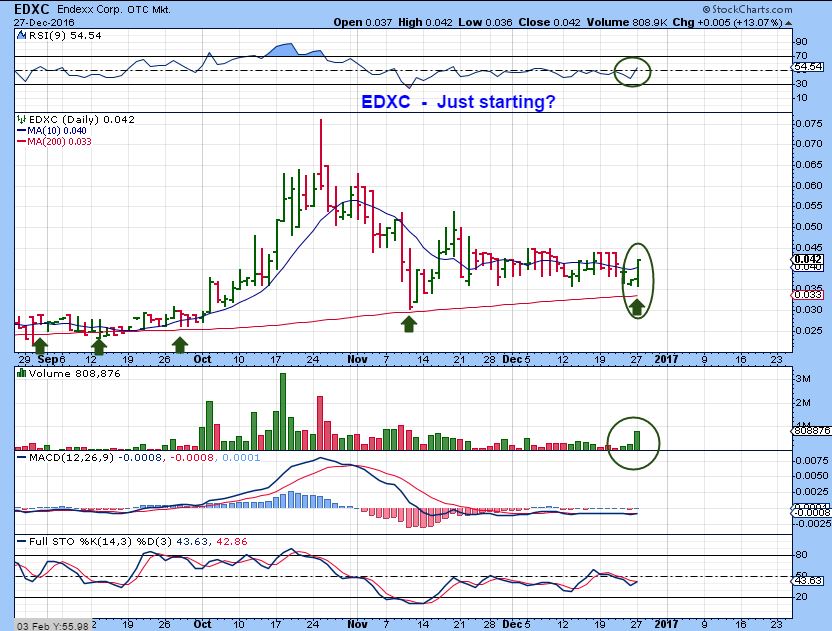Click the 90 level label on RSI axis
The image size is (832, 631).
(802, 42)
